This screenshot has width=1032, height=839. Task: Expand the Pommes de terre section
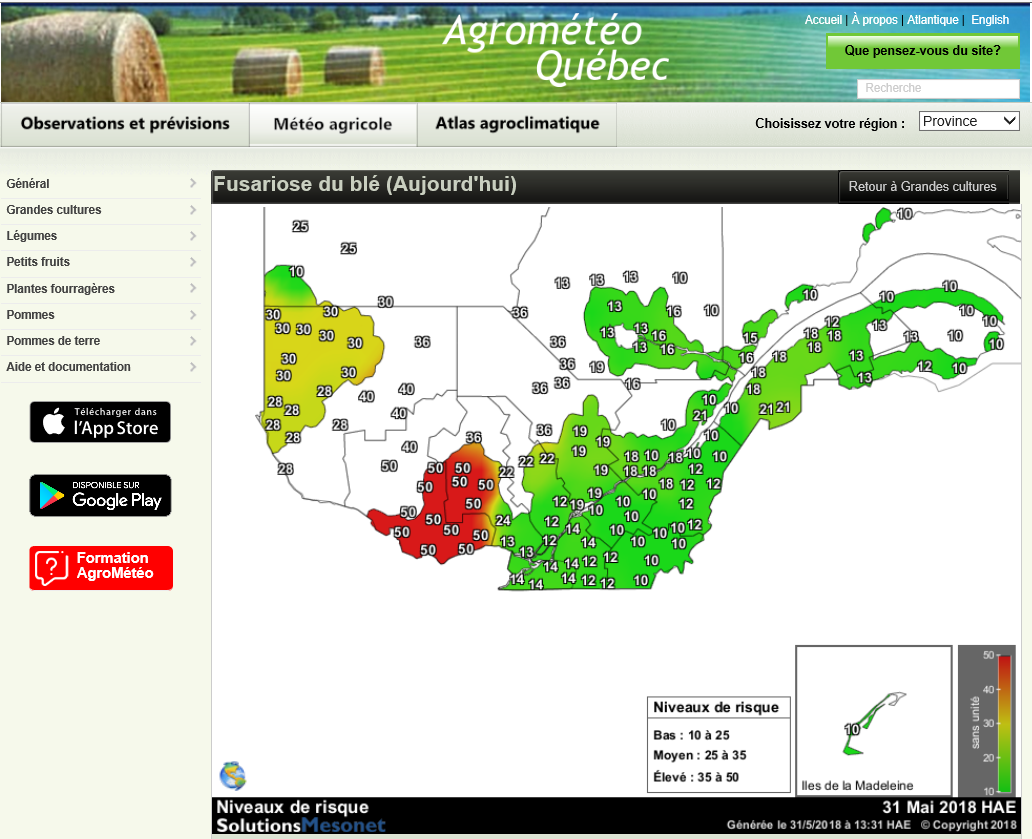(100, 341)
